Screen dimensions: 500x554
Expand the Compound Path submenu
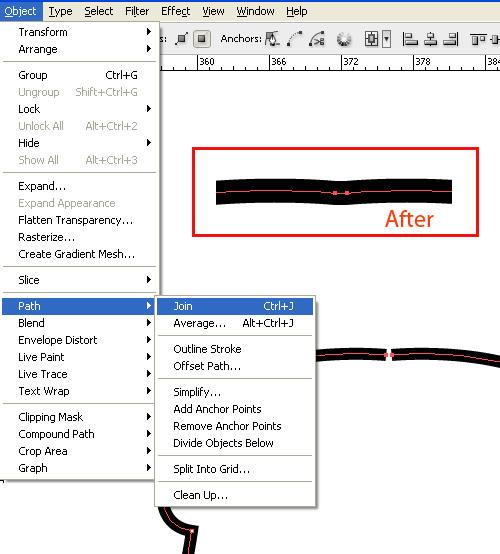tap(78, 434)
